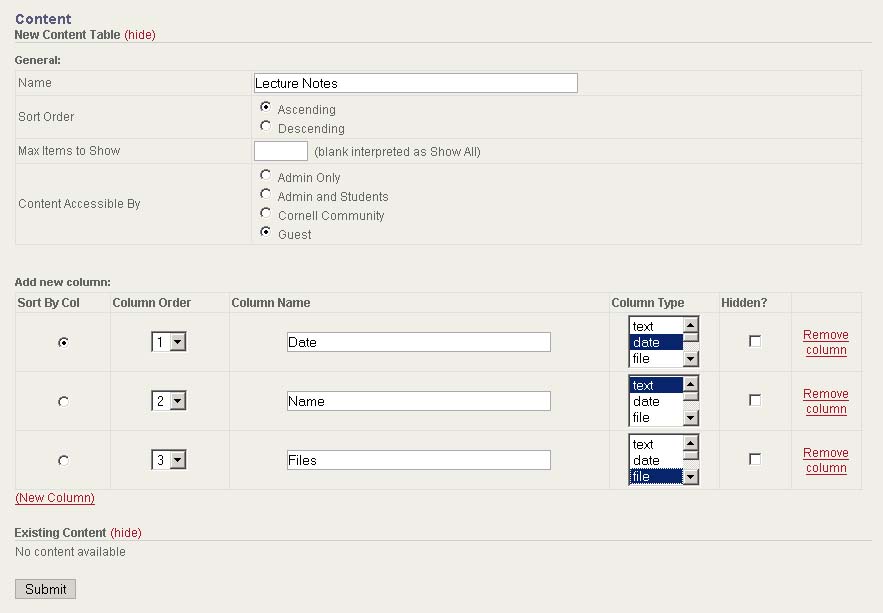The width and height of the screenshot is (883, 613).
Task: Expand column order dropdown showing 2
Action: click(169, 401)
